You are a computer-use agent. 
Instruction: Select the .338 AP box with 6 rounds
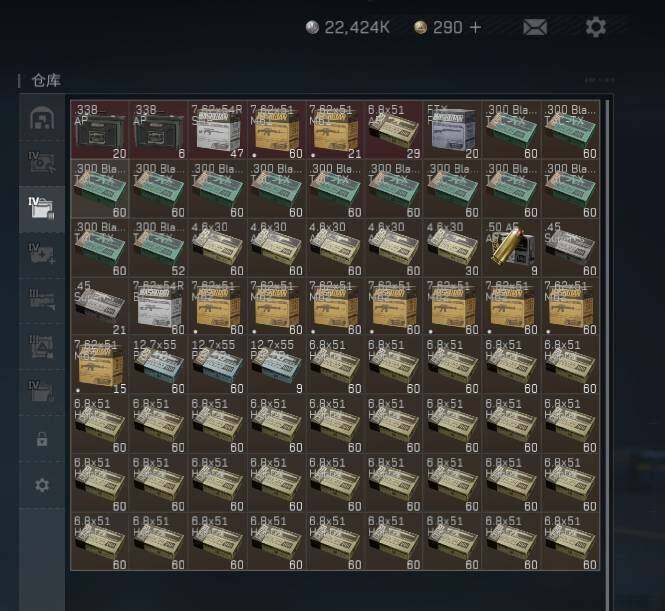click(158, 130)
